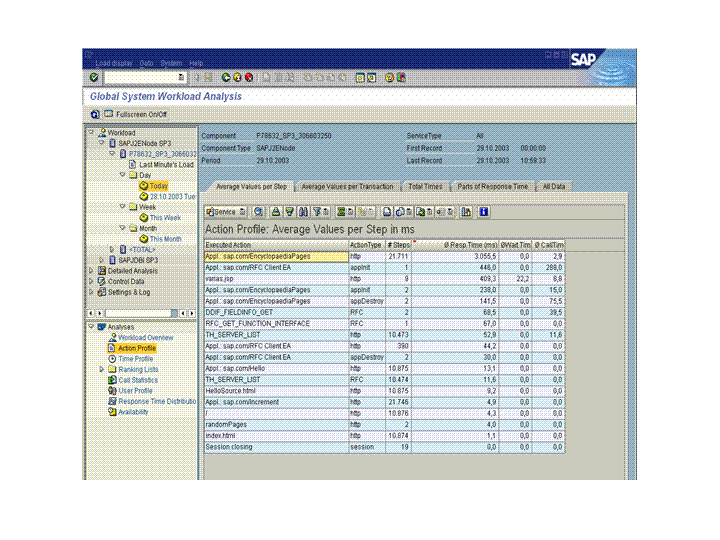Click the blue Information icon

point(484,212)
